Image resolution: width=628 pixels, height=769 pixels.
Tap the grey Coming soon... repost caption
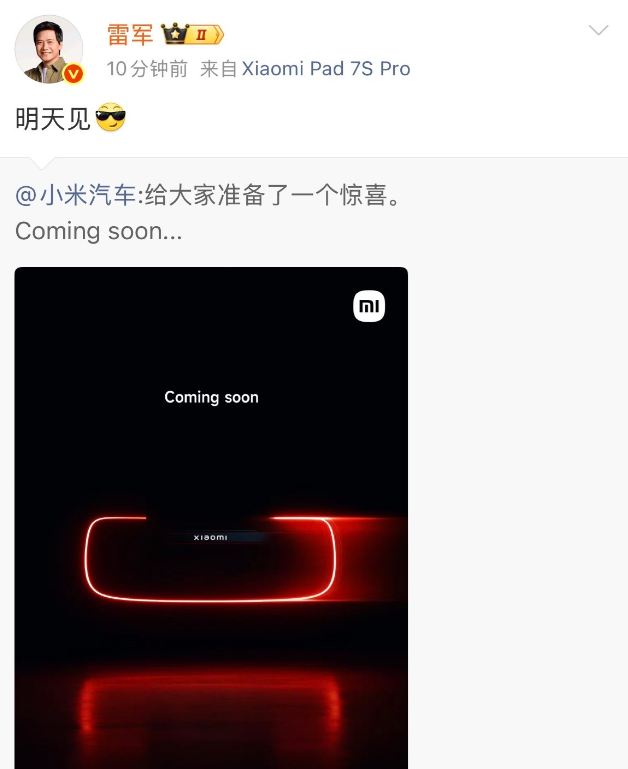click(x=99, y=231)
